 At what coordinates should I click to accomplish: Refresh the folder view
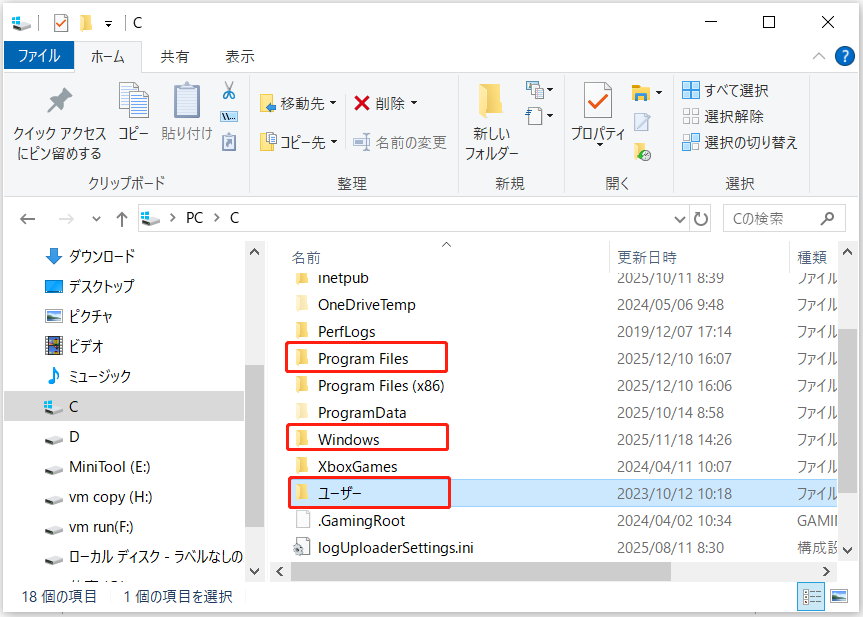click(699, 218)
